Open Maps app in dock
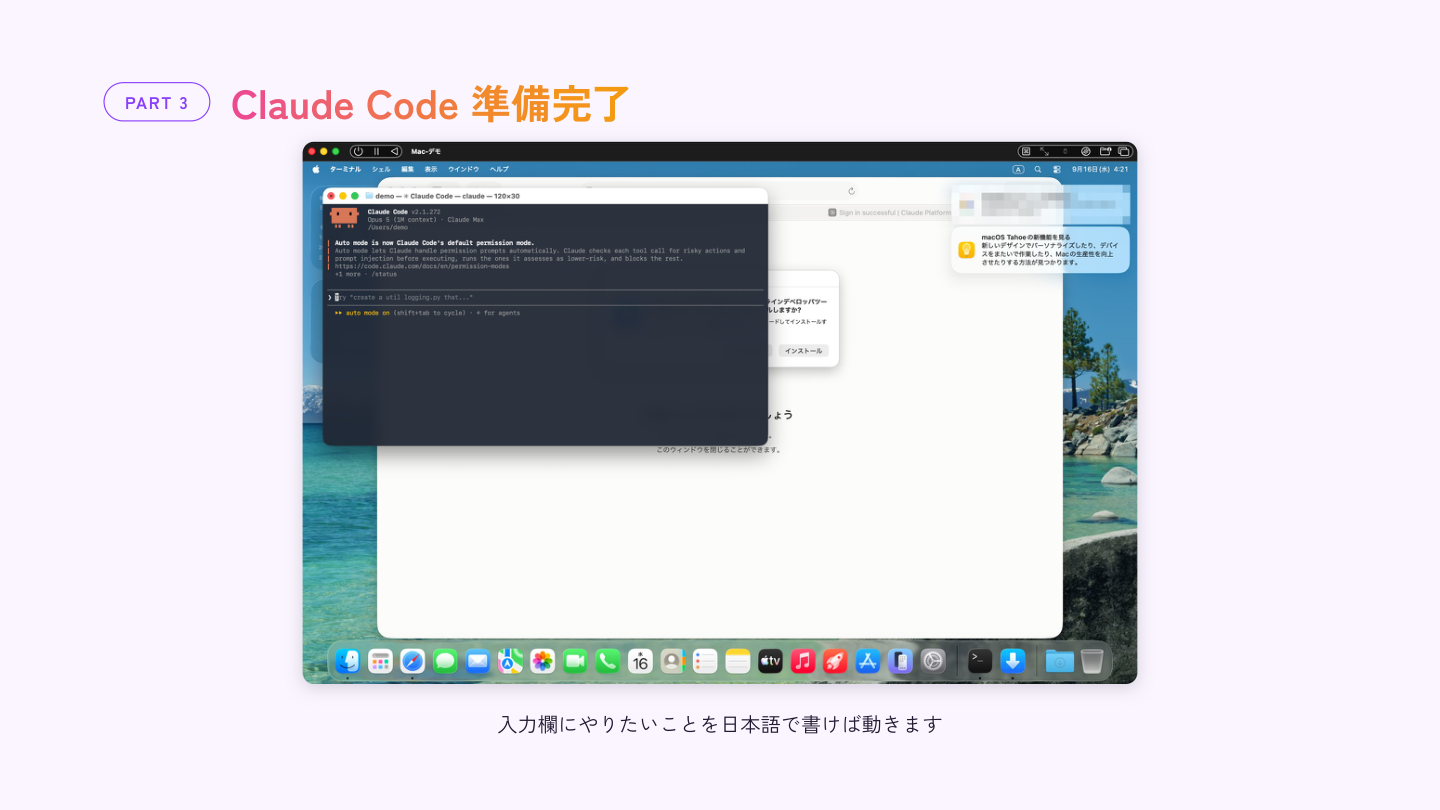Viewport: 1440px width, 810px height. (x=510, y=661)
